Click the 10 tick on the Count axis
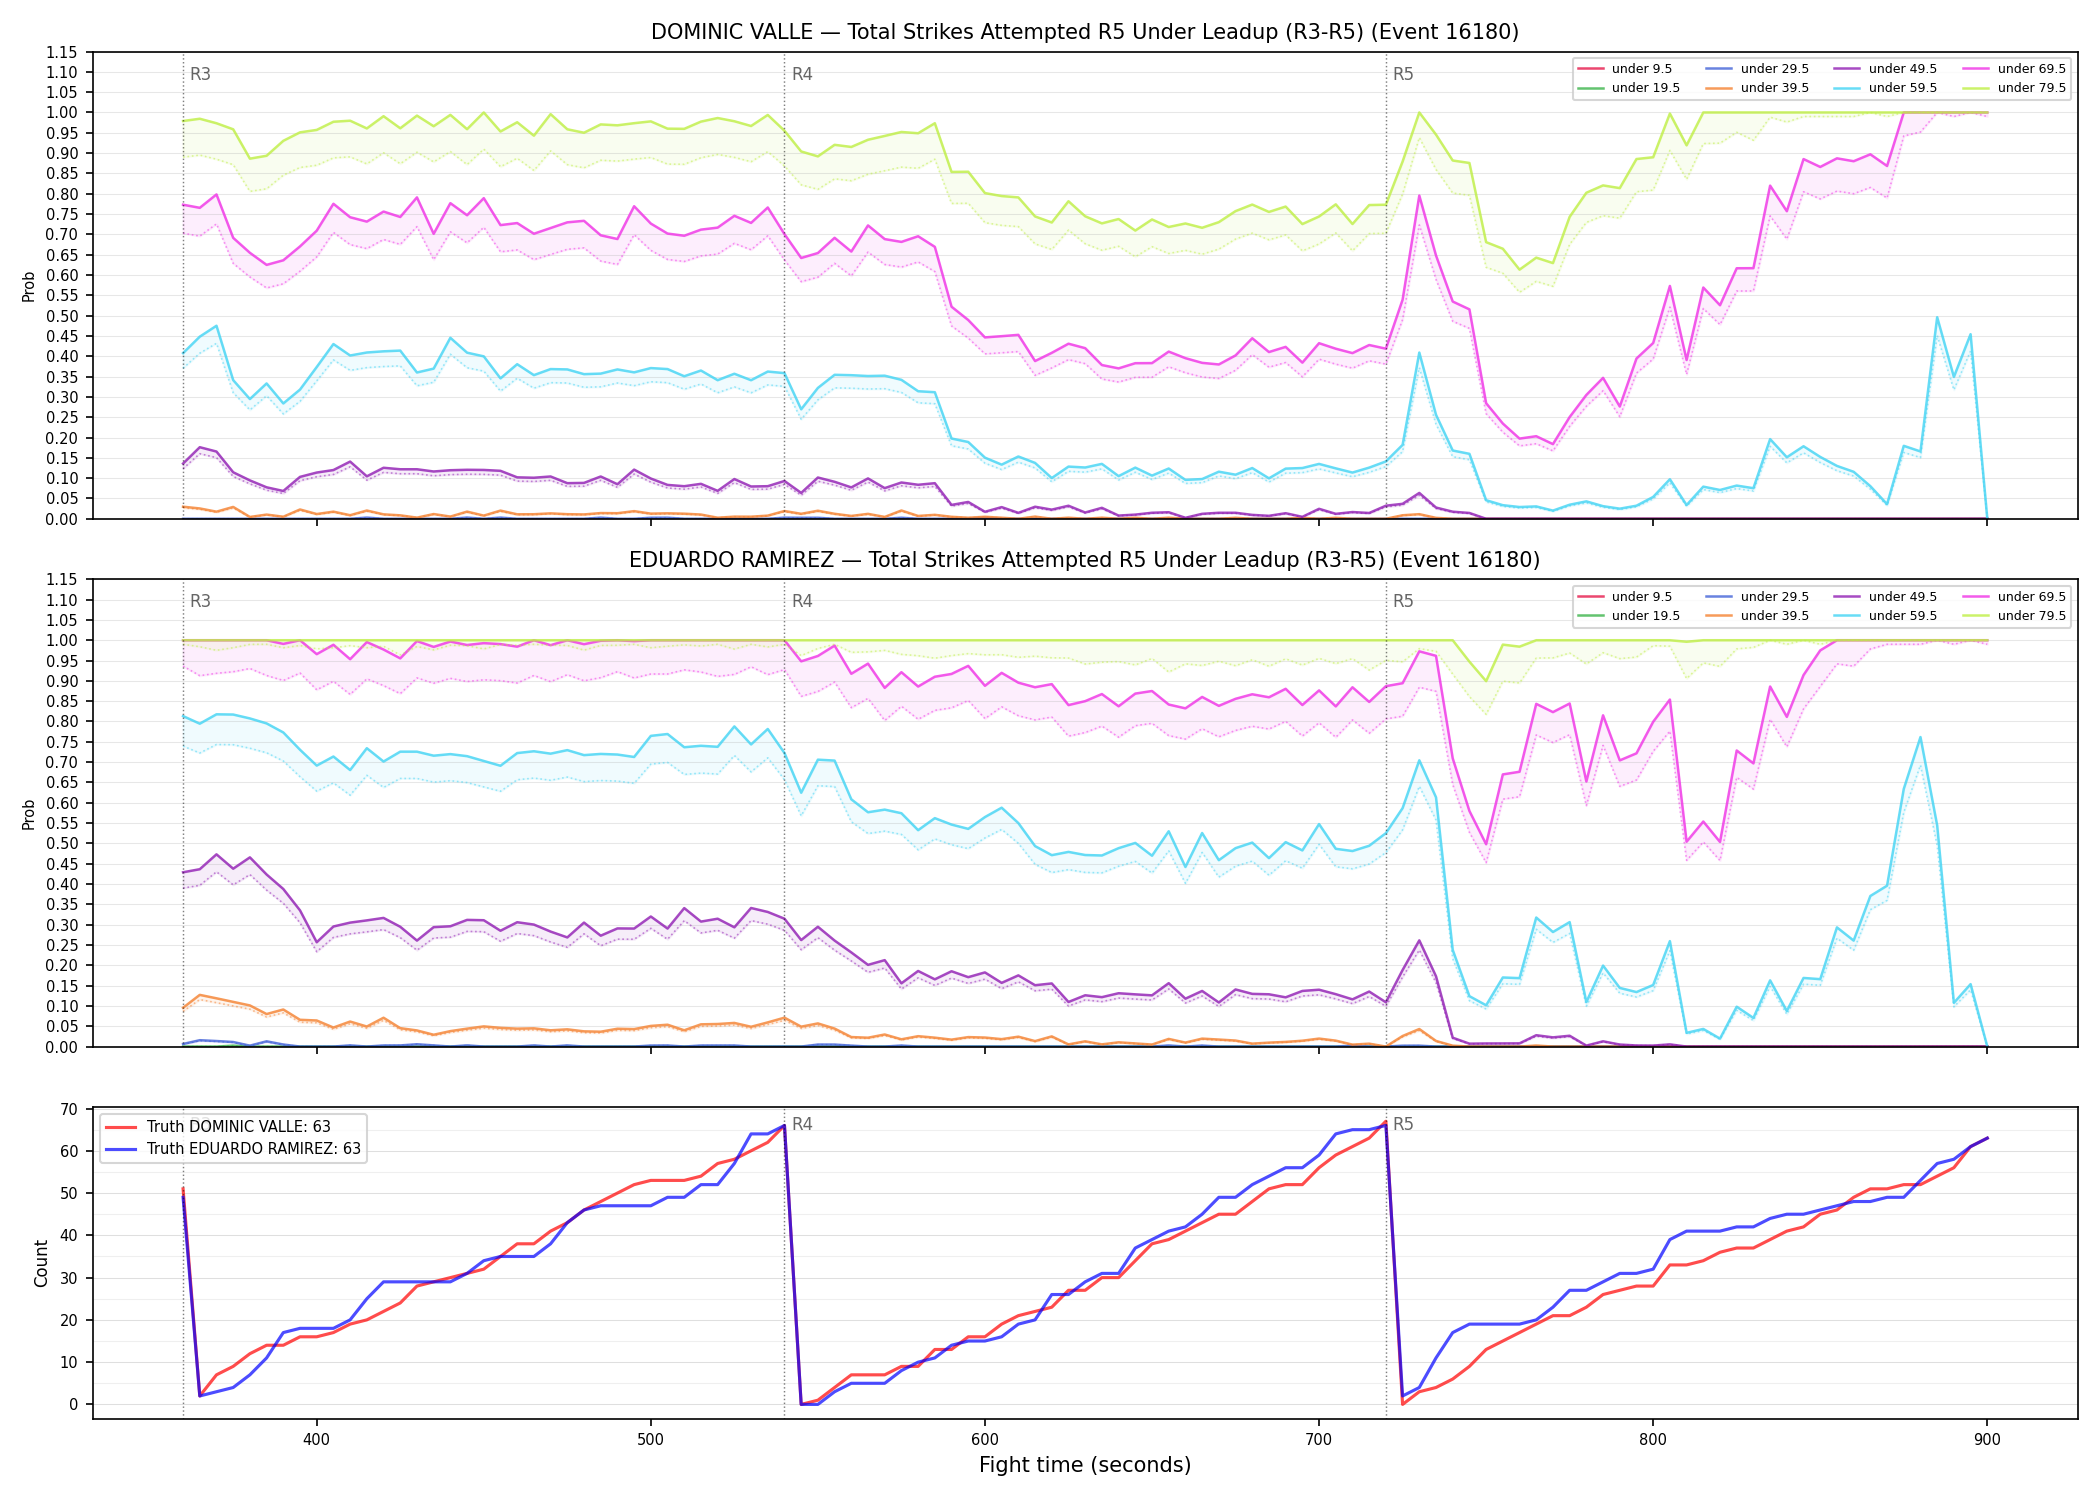 click(x=69, y=1363)
